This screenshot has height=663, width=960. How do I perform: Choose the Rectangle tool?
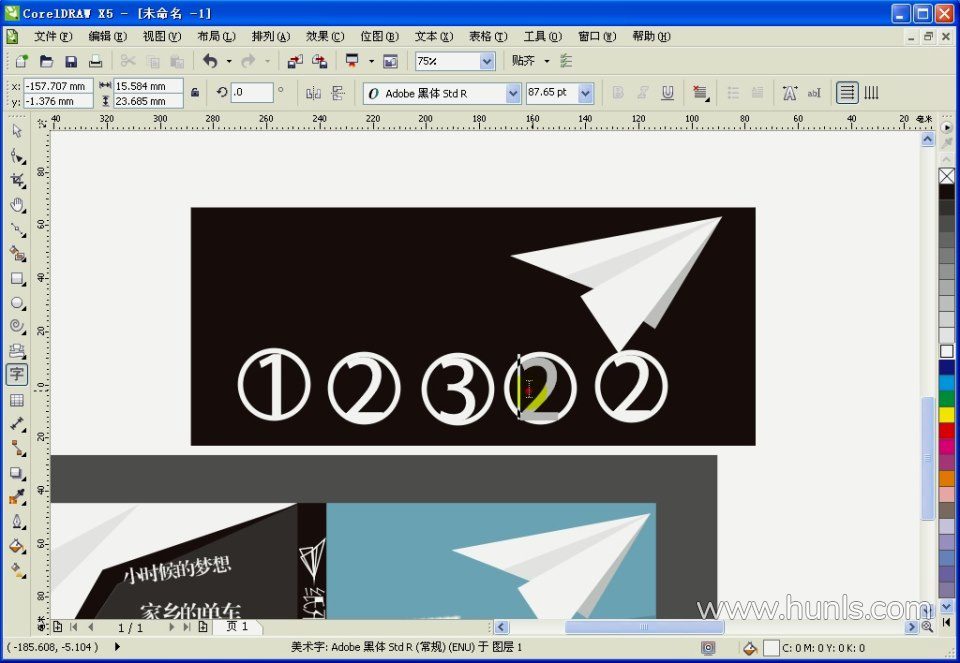[x=17, y=278]
